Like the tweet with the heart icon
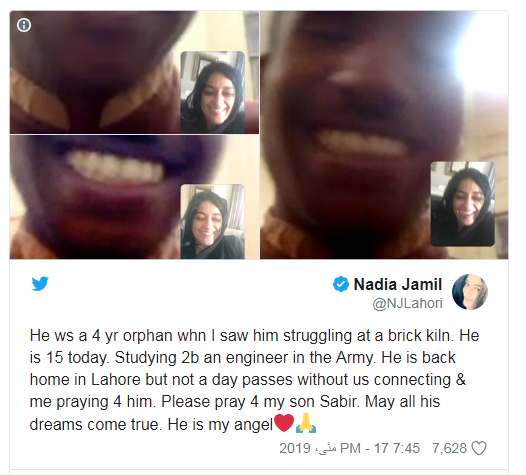Viewport: 526px width, 475px height. (x=479, y=448)
